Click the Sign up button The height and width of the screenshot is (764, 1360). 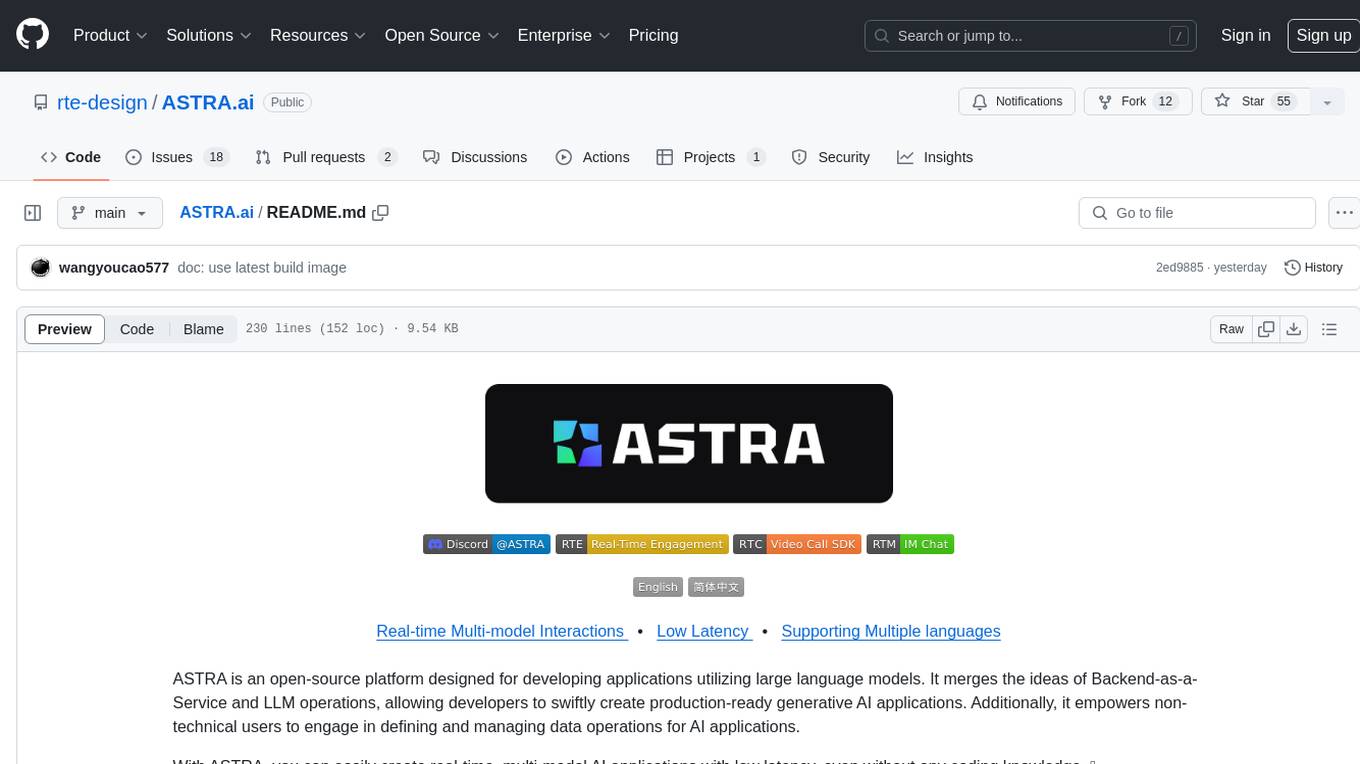(1323, 35)
